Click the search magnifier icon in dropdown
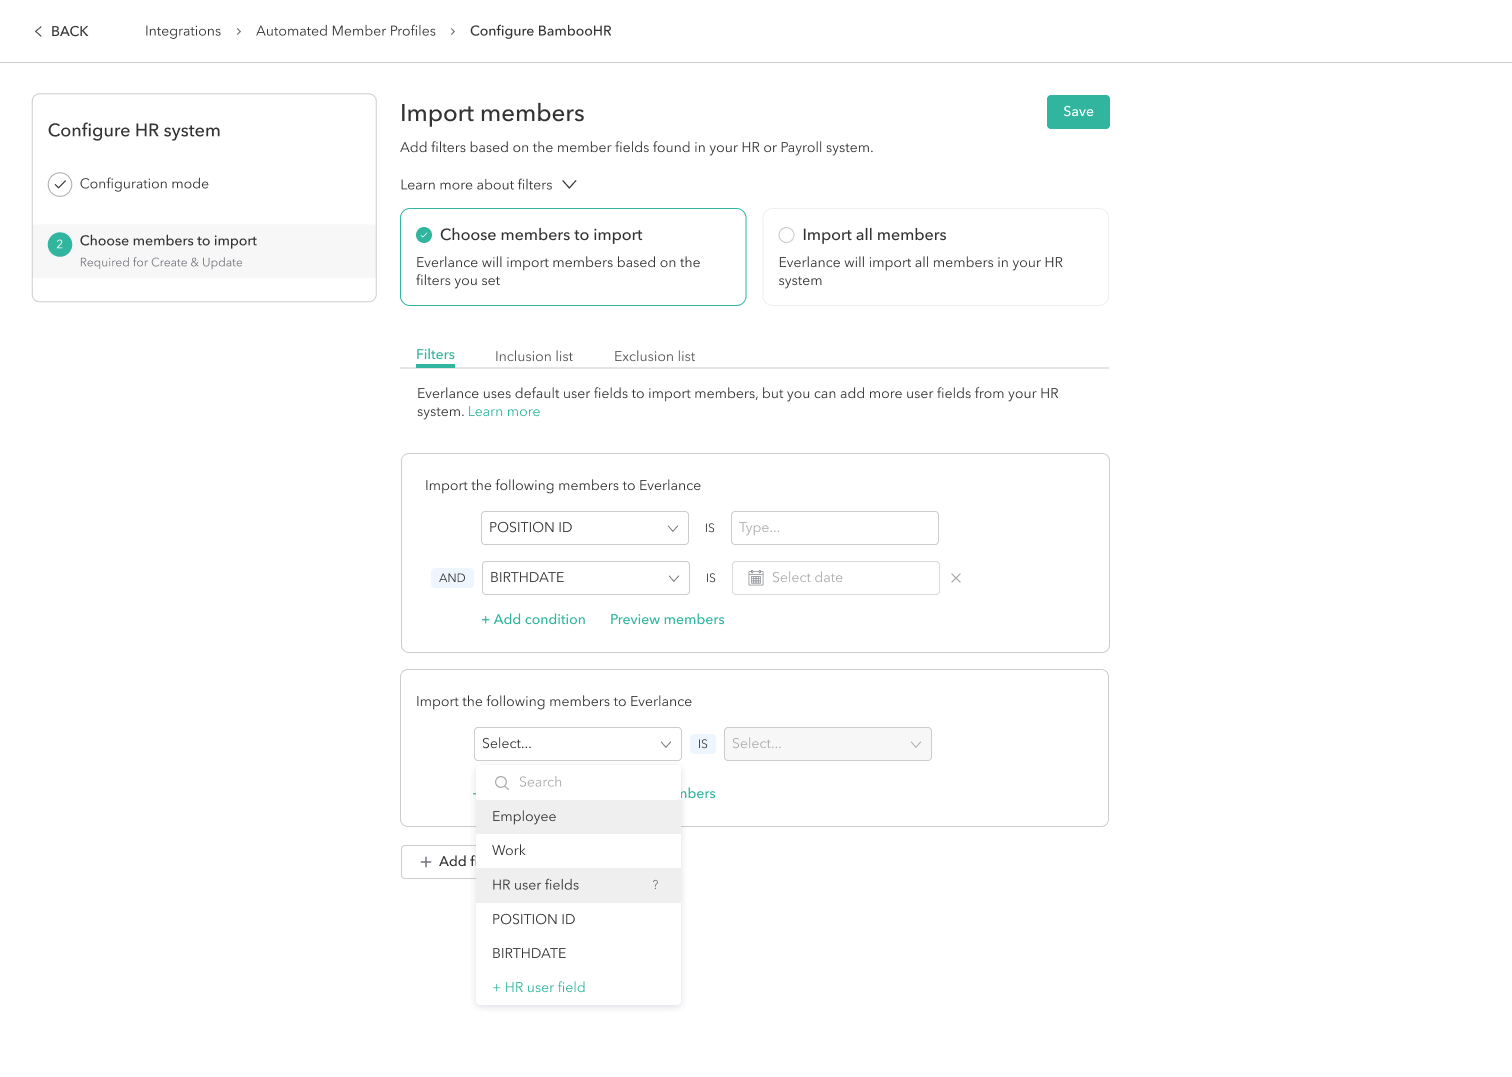This screenshot has height=1077, width=1512. [502, 783]
